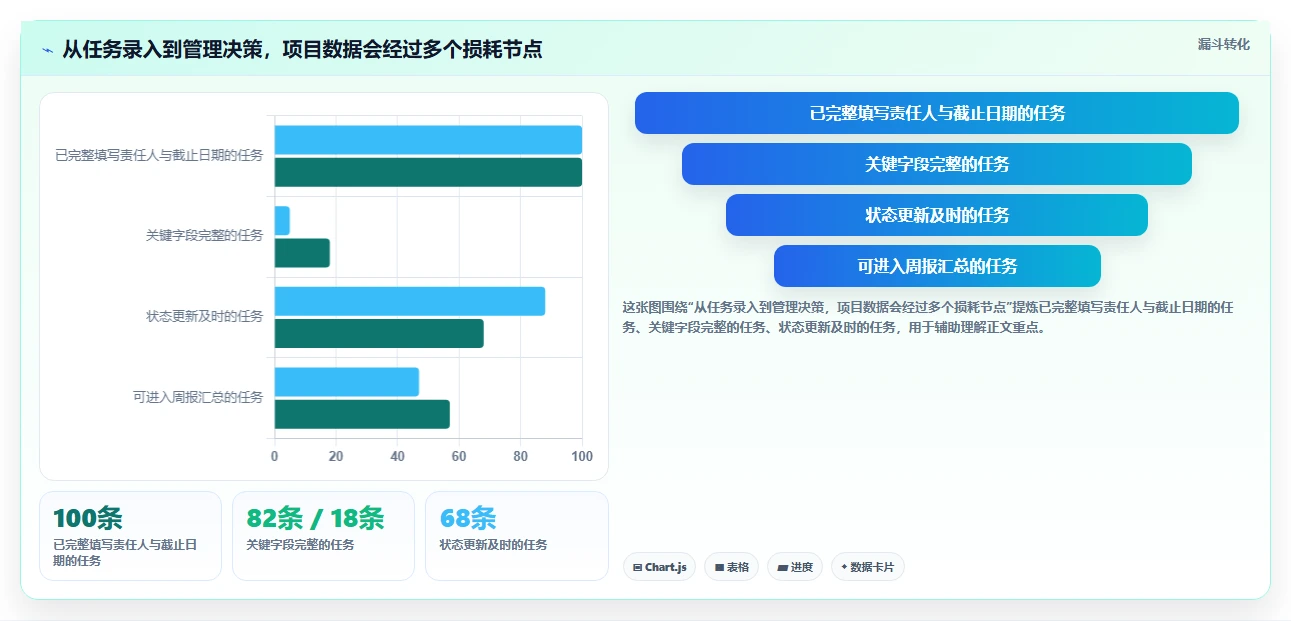
Task: Click the chart axis label 状态更新及时的任务
Action: tap(204, 316)
